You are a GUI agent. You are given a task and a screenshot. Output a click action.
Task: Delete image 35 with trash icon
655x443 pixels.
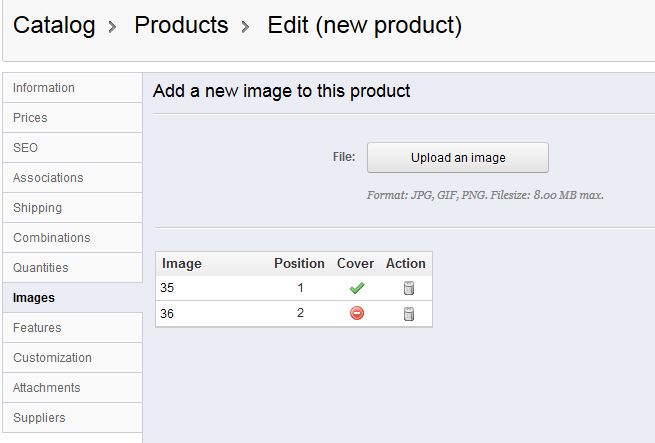click(x=408, y=289)
